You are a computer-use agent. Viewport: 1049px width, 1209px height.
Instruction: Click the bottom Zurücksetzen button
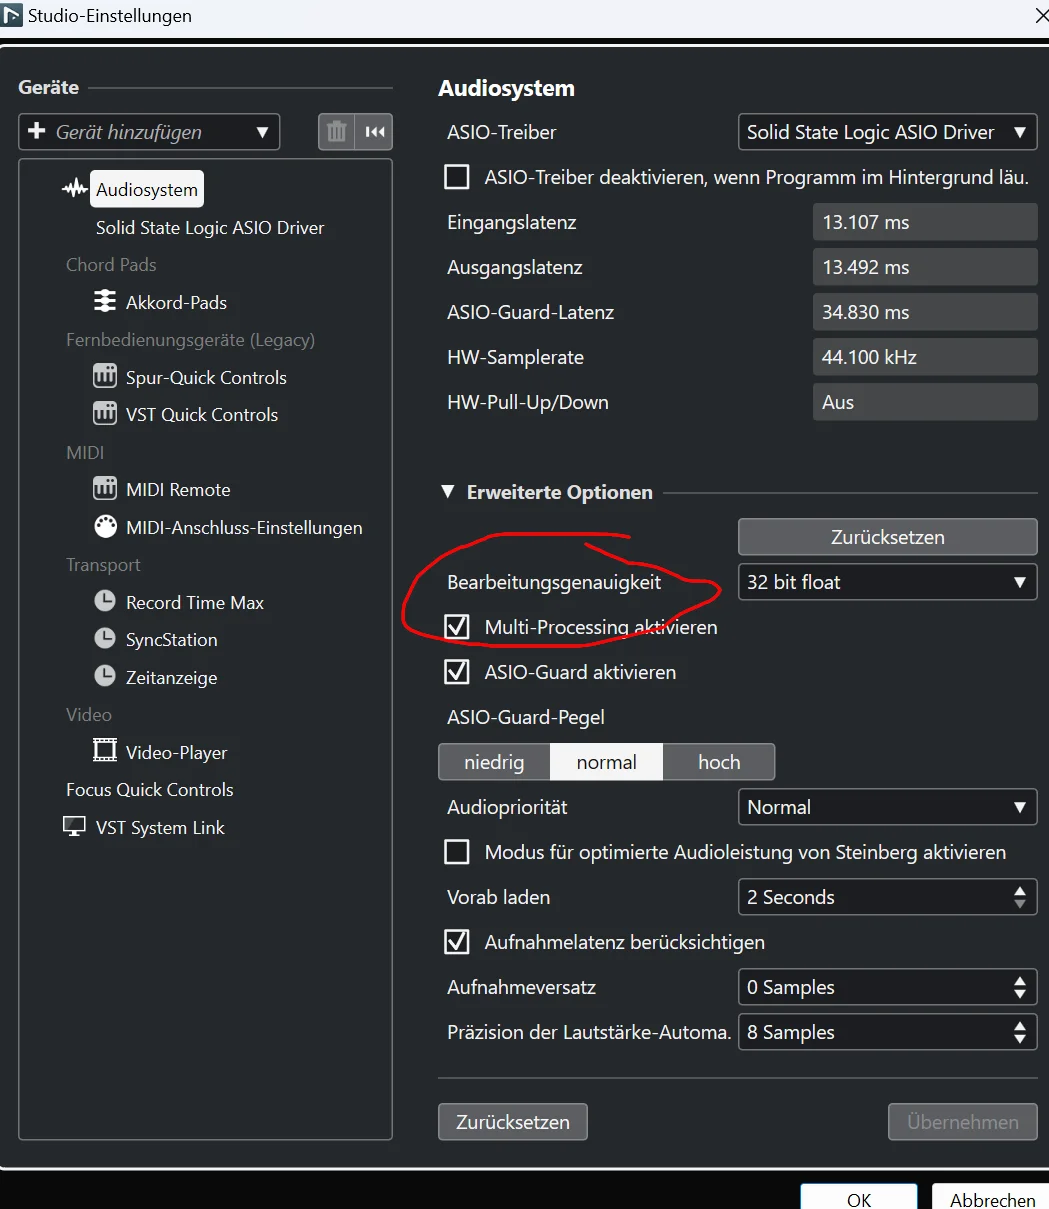click(x=513, y=1122)
